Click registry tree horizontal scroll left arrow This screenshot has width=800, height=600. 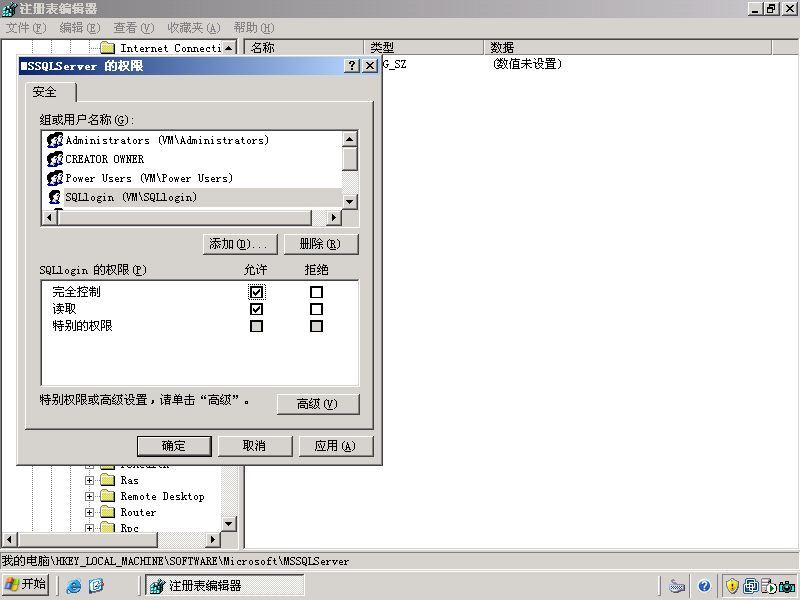9,539
